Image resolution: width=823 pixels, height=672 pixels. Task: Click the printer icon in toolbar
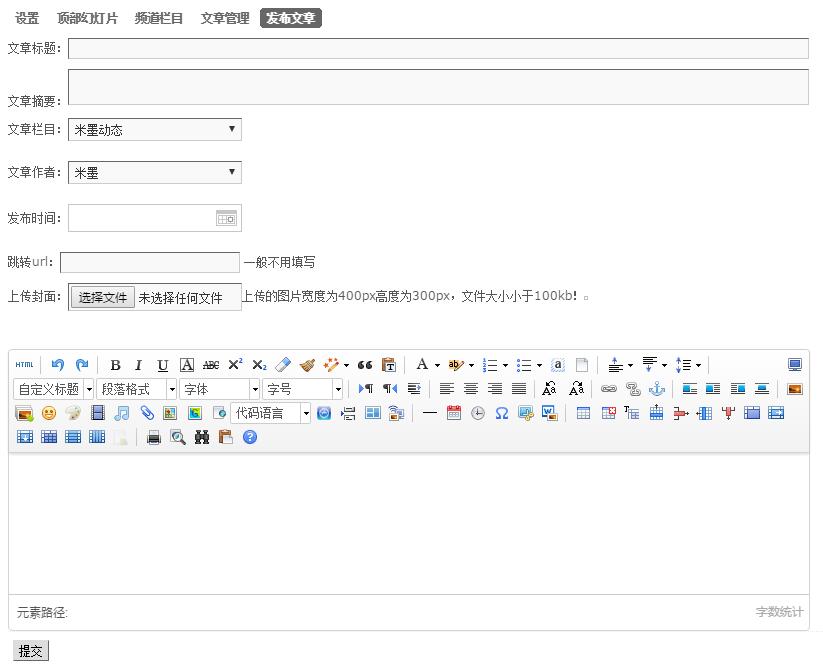point(154,437)
